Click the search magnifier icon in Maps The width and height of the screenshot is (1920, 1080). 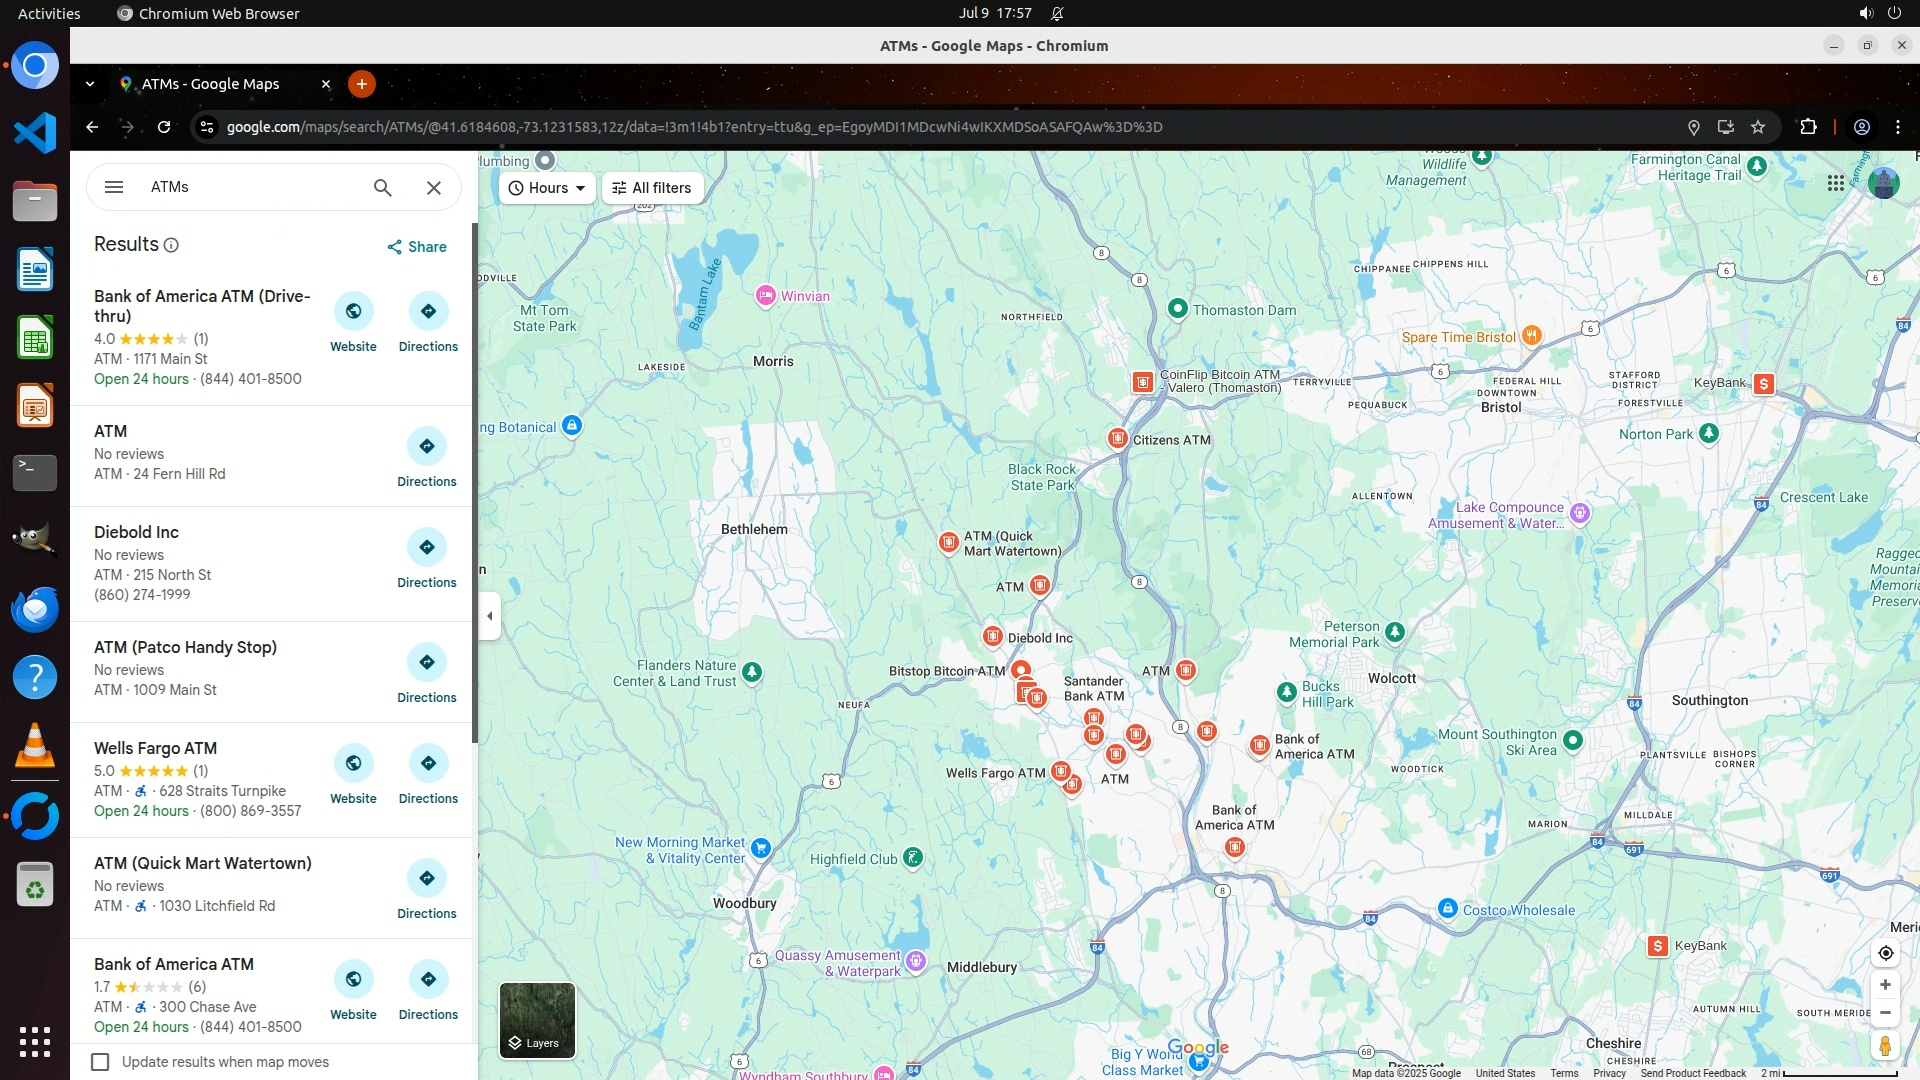382,188
